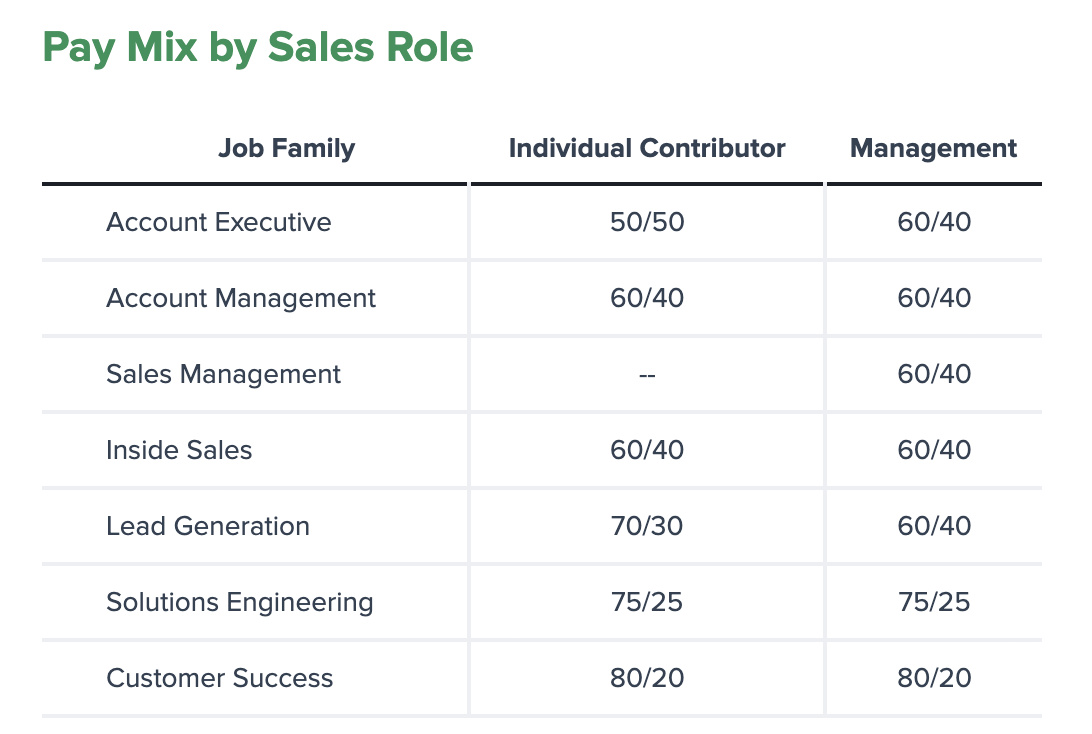Click the Sales Management row label
This screenshot has width=1092, height=734.
(x=223, y=374)
